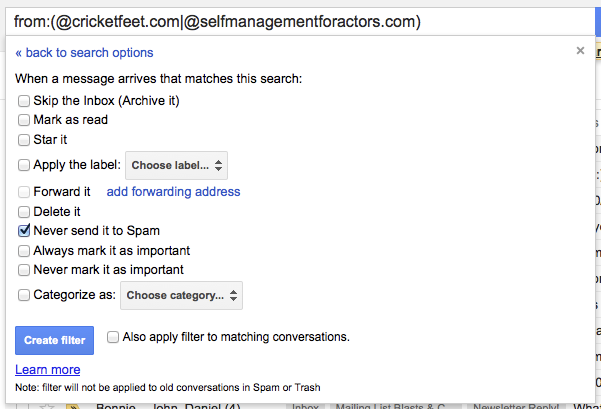
Task: Expand the Choose category dropdown
Action: 181,296
